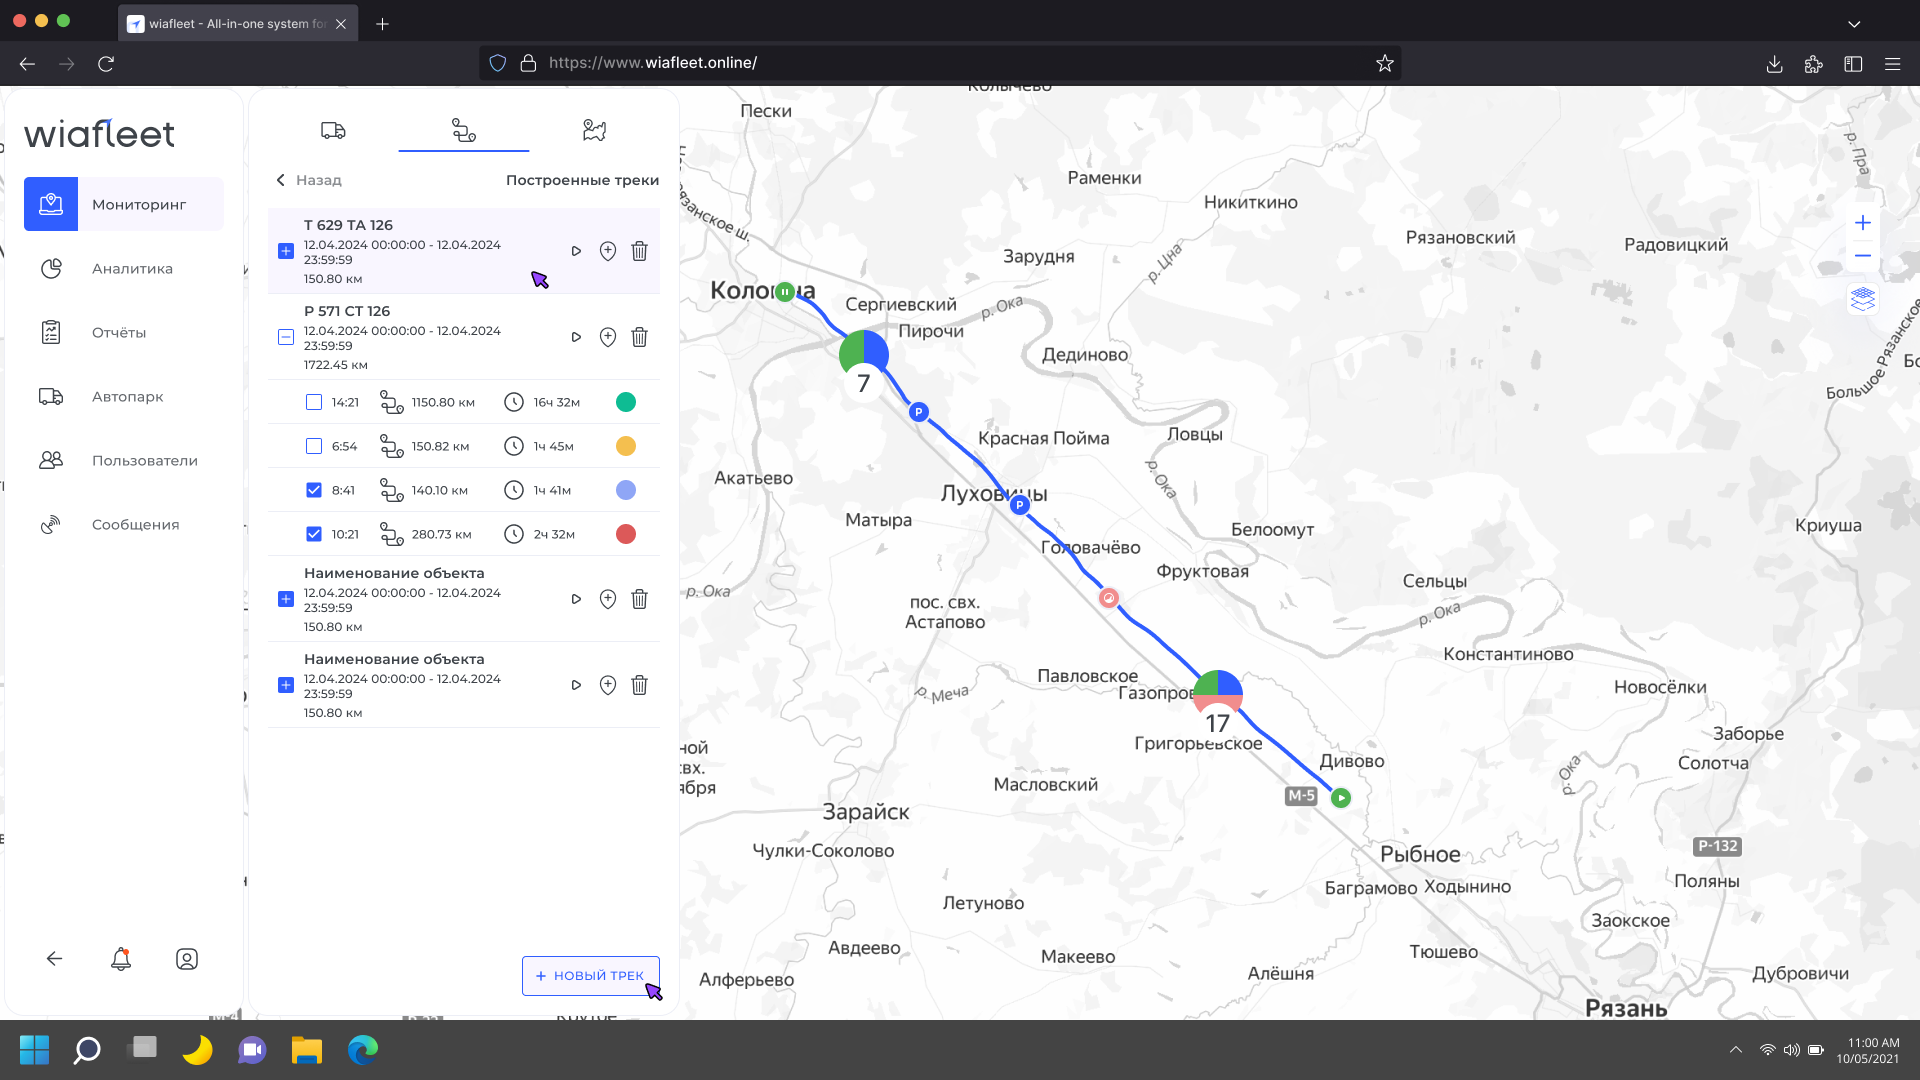
Task: Collapse the P 571 CT 126 trip list
Action: click(286, 338)
